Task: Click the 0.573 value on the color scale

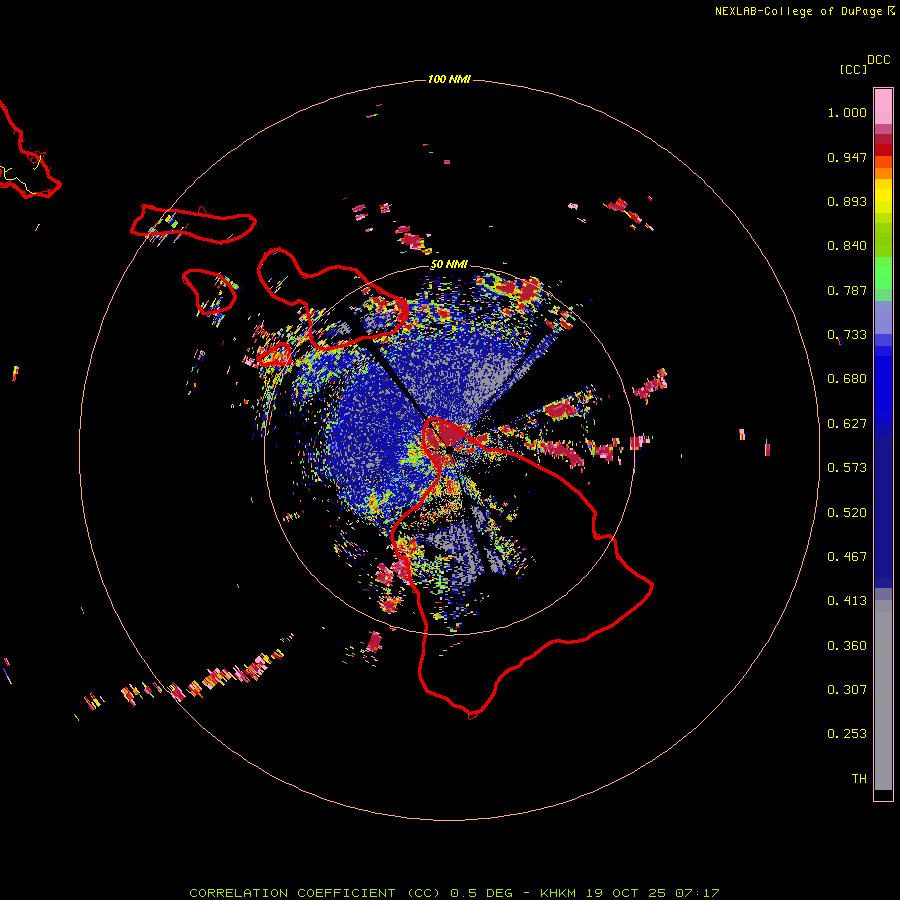Action: pyautogui.click(x=847, y=468)
